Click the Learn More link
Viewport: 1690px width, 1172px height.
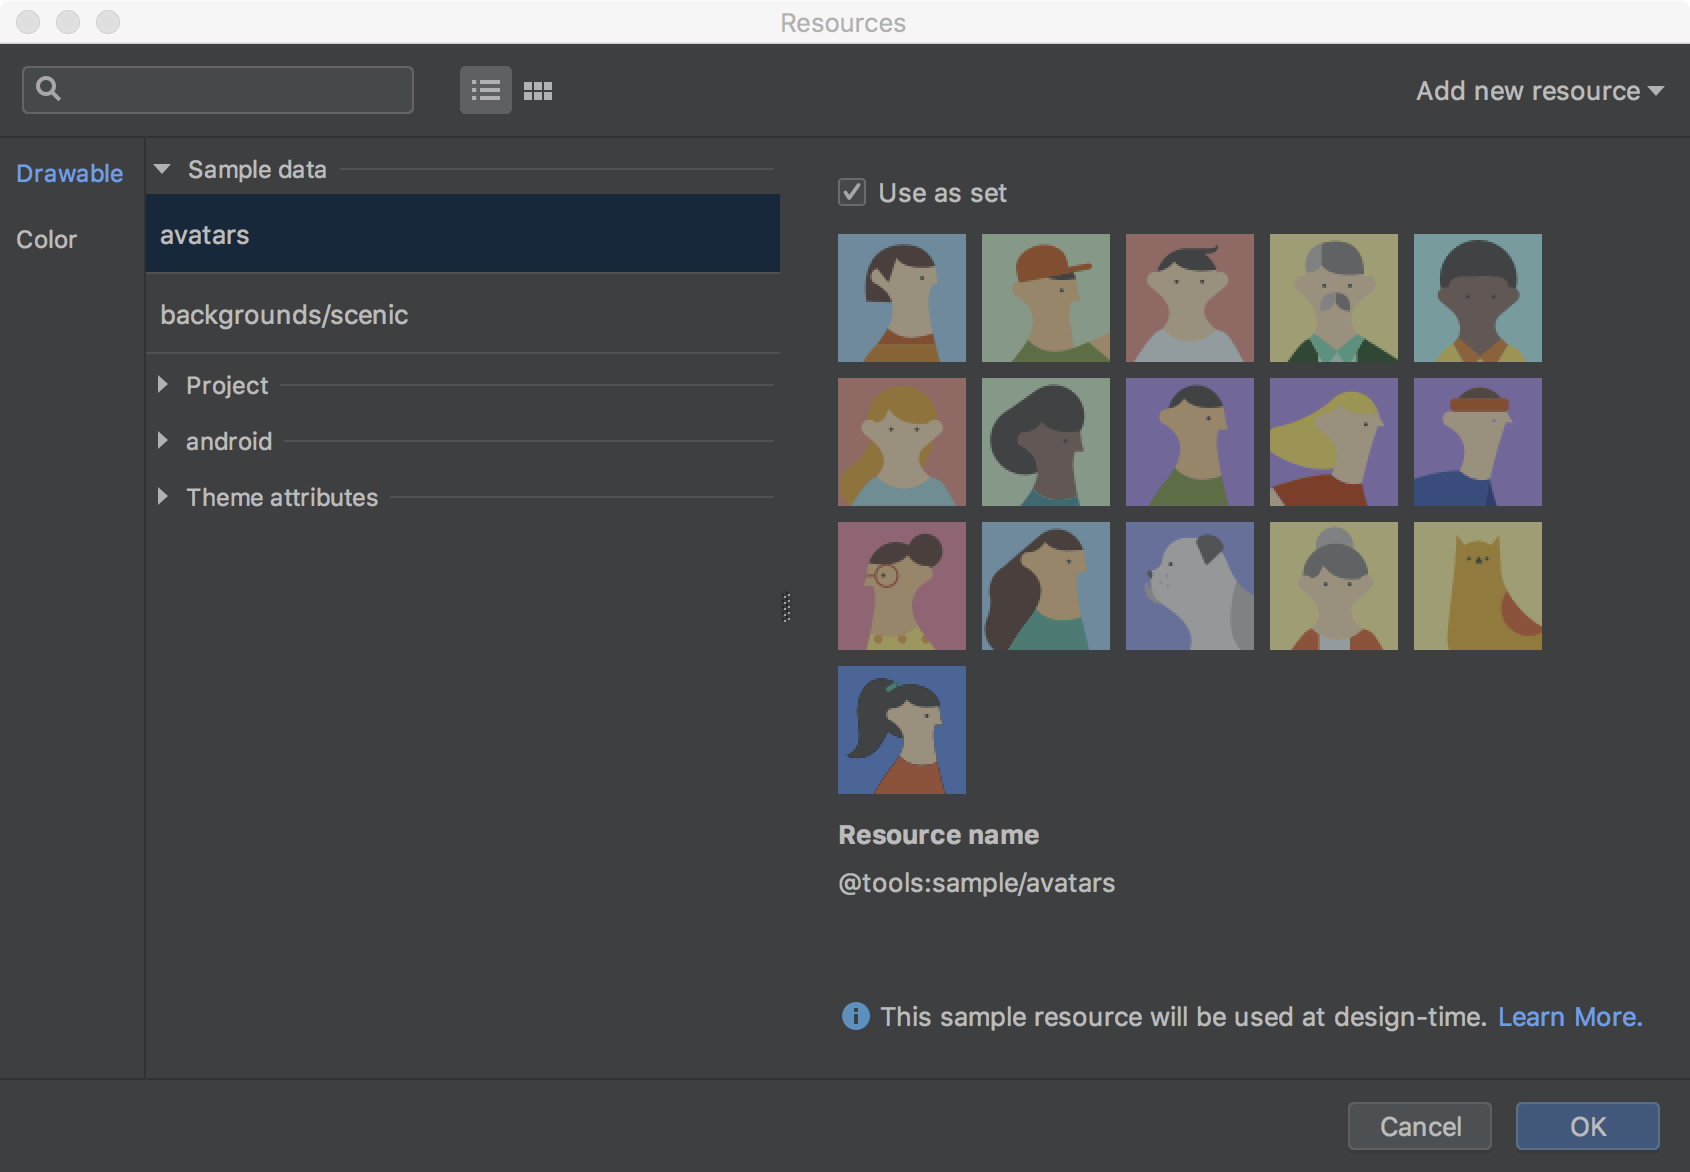coord(1570,1016)
